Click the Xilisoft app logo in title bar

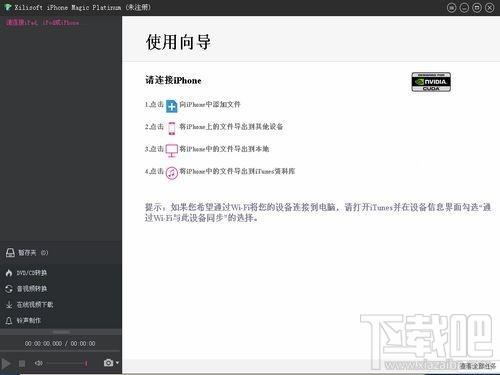pos(7,7)
